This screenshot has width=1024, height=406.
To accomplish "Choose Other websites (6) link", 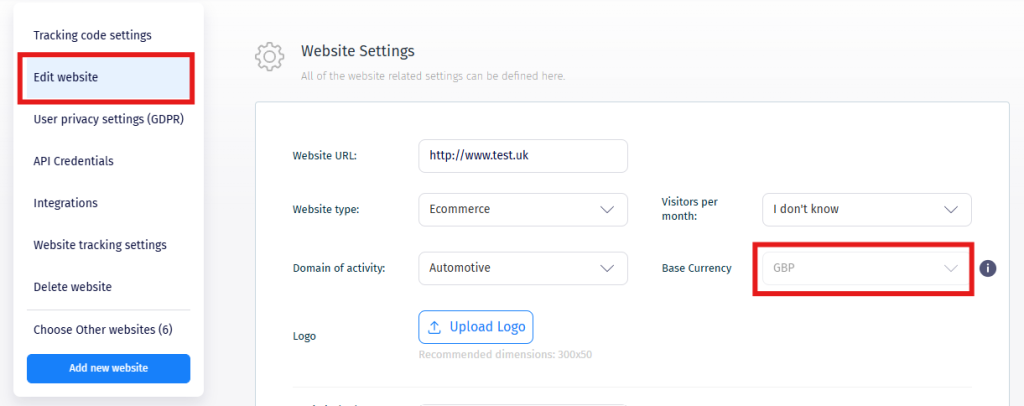I will coord(103,329).
